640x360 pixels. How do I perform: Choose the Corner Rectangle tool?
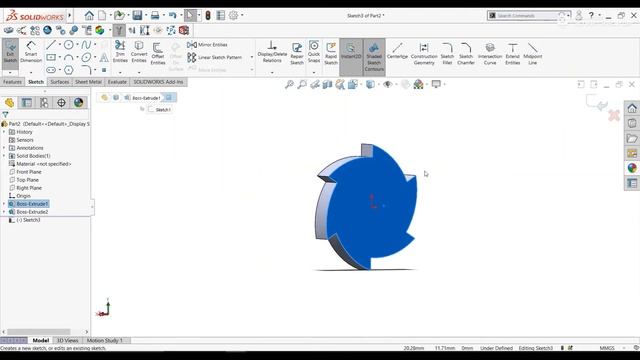[x=51, y=58]
